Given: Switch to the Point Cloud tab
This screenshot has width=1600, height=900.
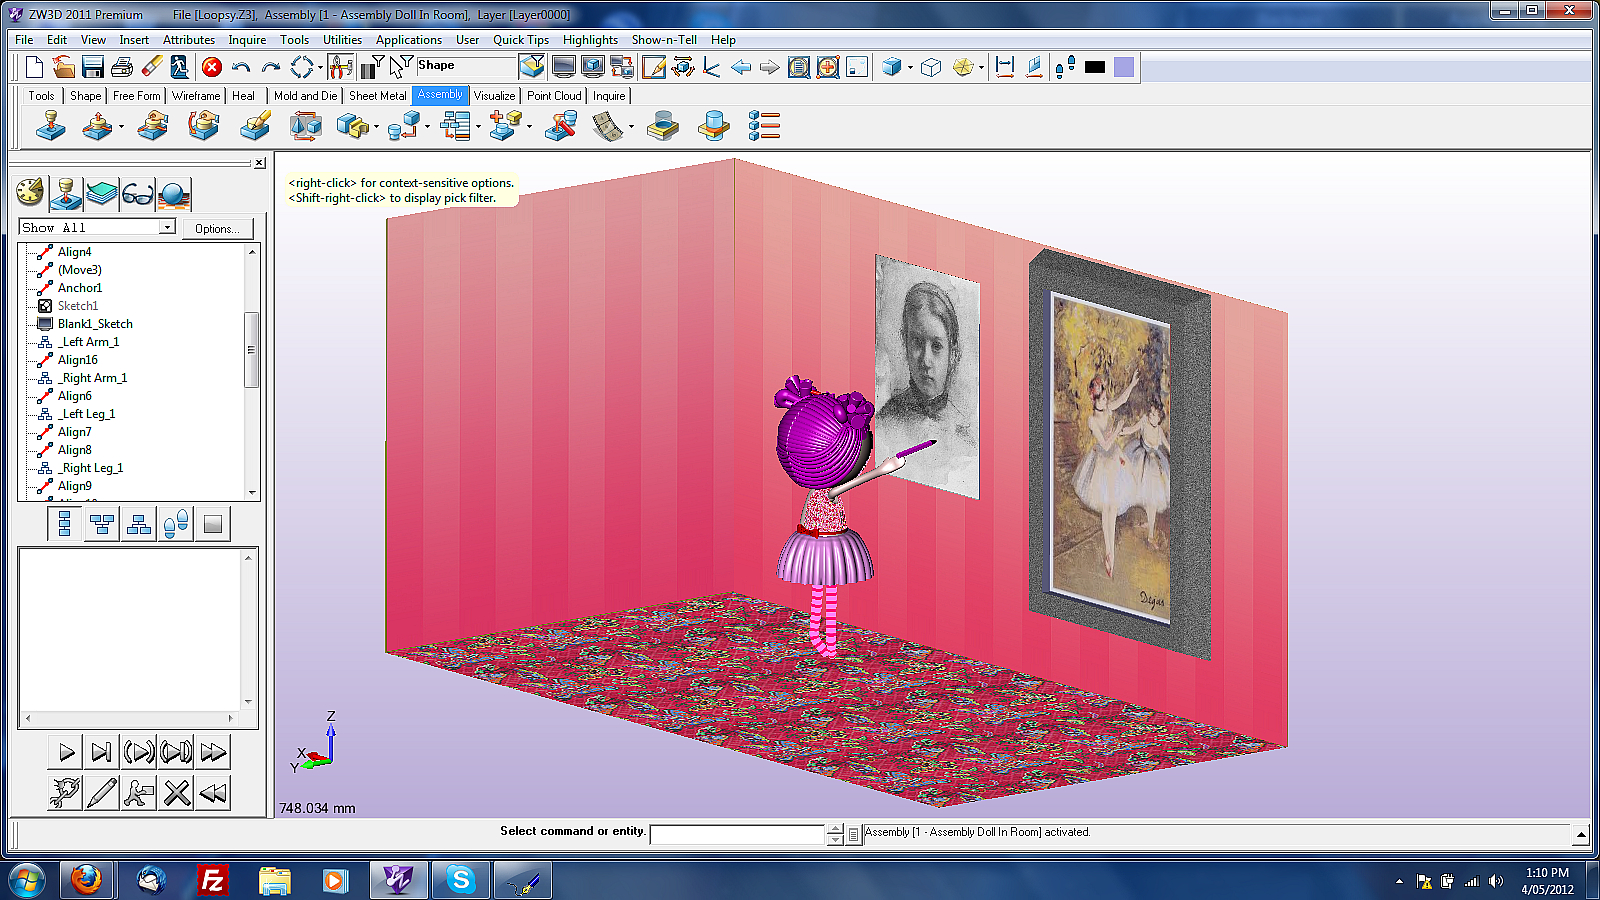Looking at the screenshot, I should coord(554,96).
